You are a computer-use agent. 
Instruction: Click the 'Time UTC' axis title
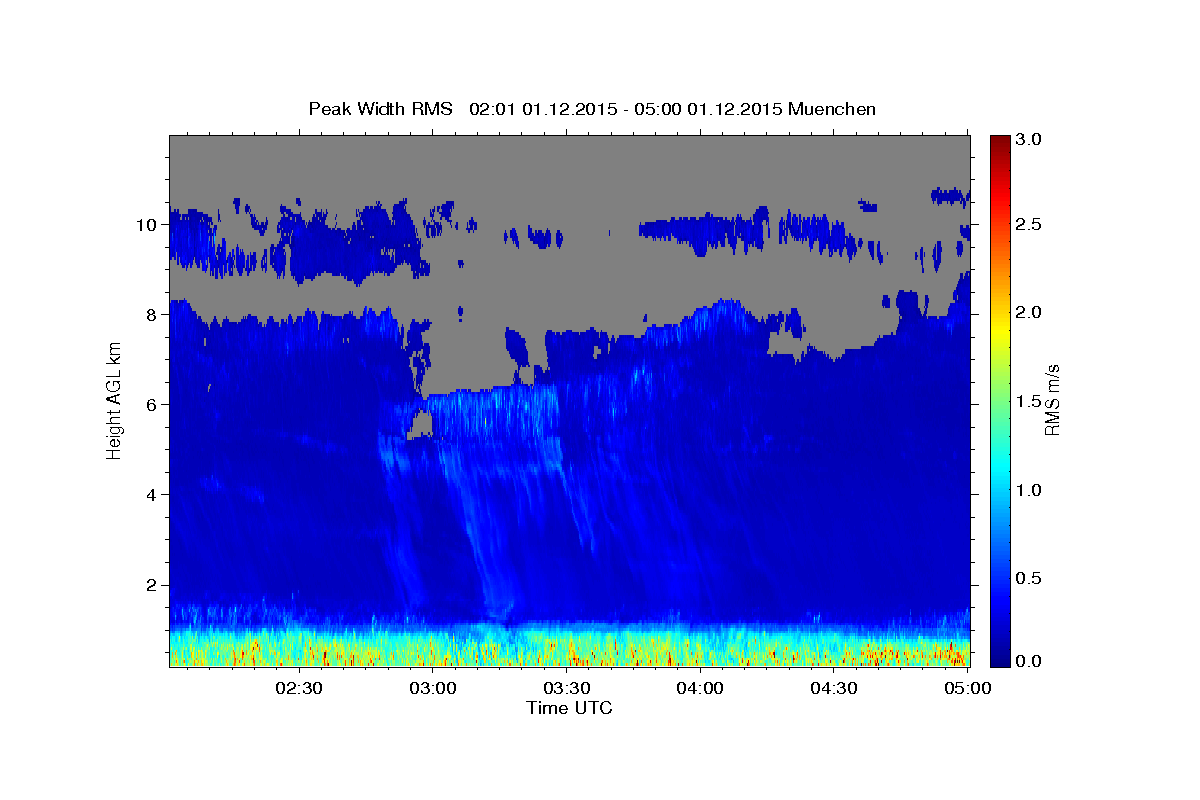(x=569, y=708)
